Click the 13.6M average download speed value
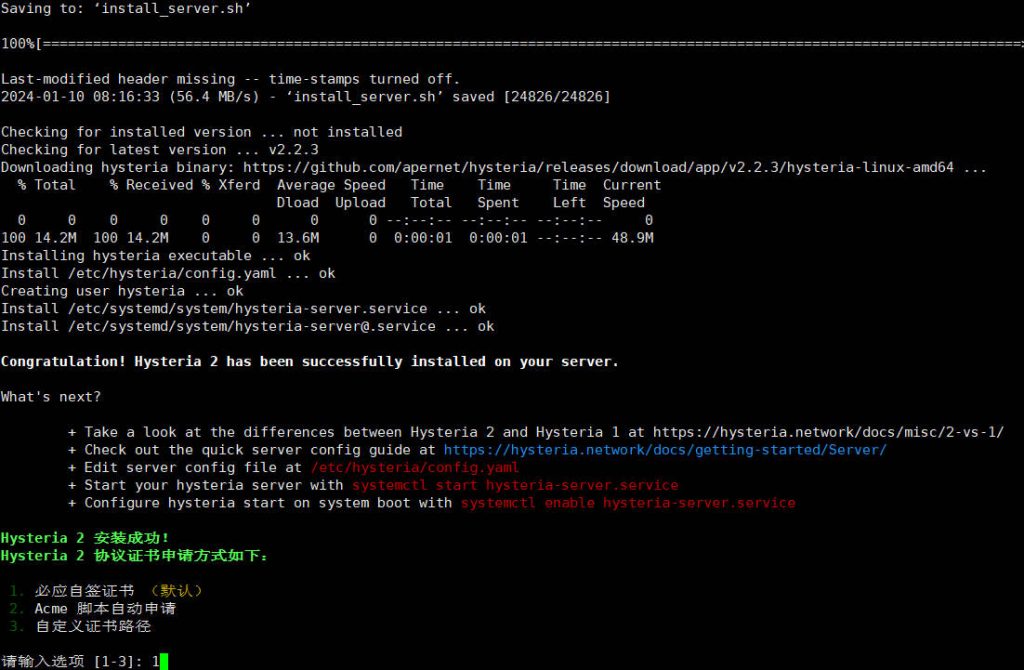The image size is (1024, 670). click(x=298, y=238)
